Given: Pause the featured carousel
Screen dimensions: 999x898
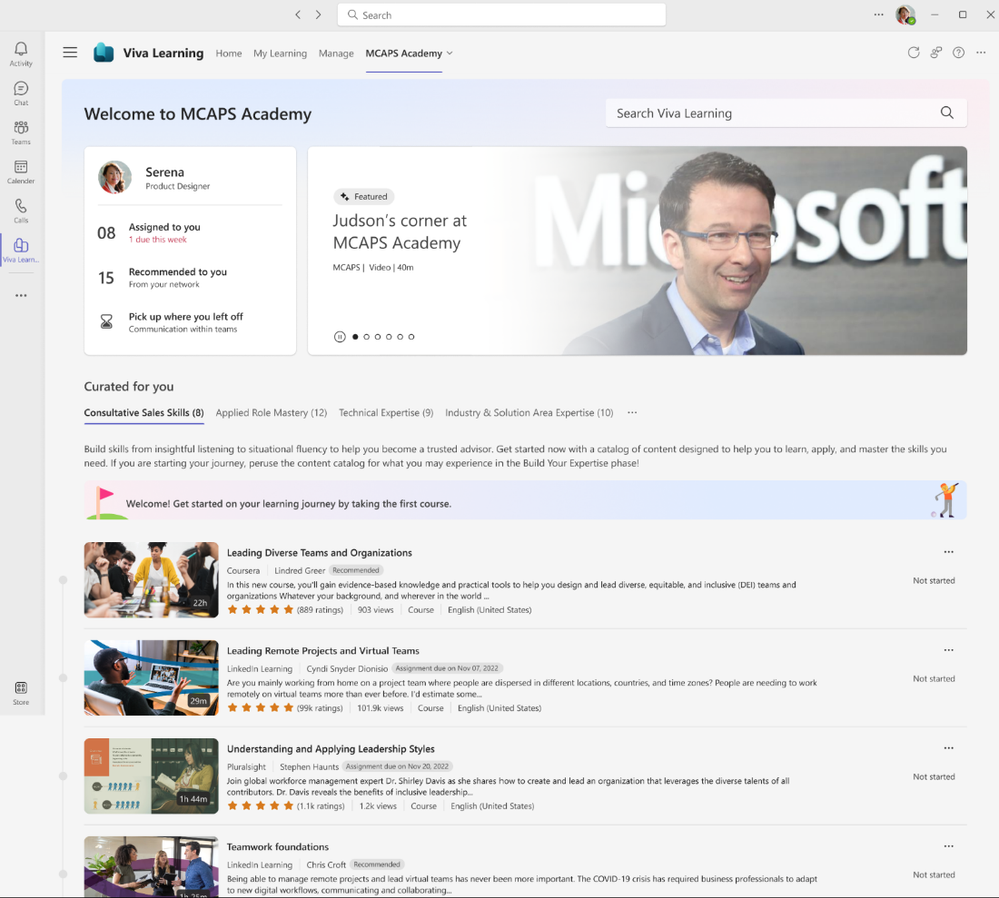Looking at the screenshot, I should (340, 337).
